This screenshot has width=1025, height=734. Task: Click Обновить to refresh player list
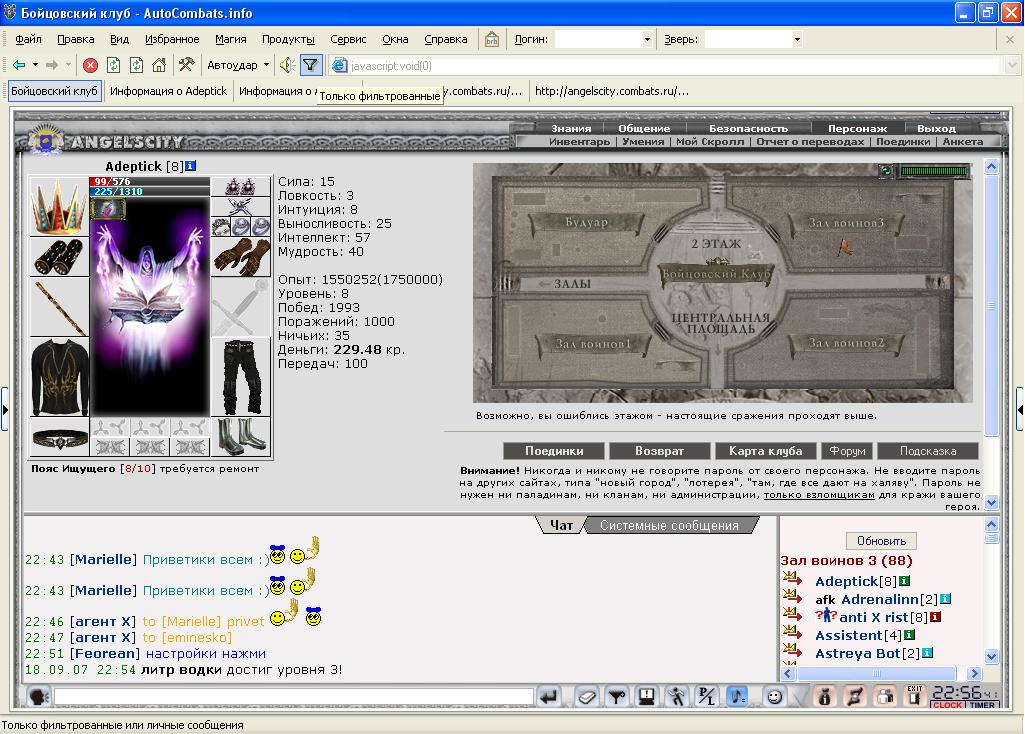click(881, 541)
